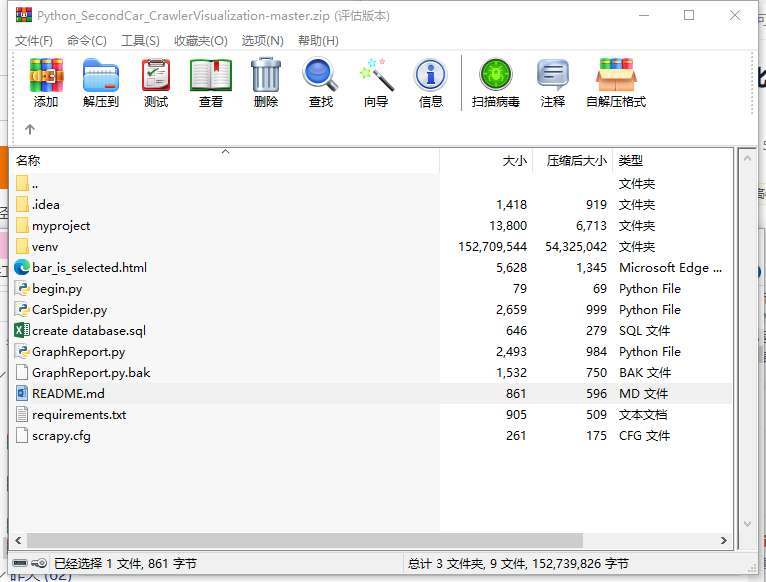
Task: Open the Commands (命令) menu
Action: click(86, 41)
